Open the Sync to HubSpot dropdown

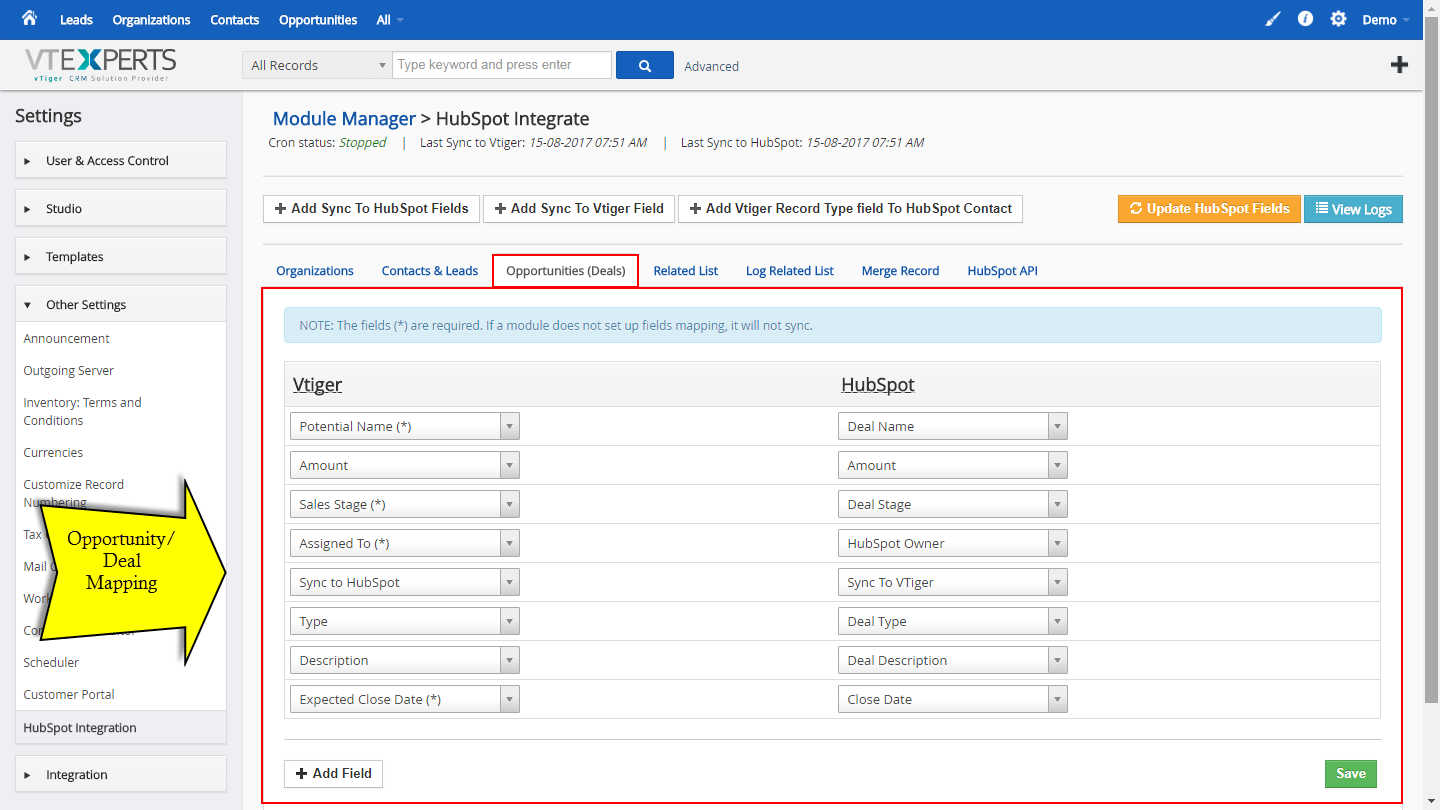pyautogui.click(x=405, y=582)
